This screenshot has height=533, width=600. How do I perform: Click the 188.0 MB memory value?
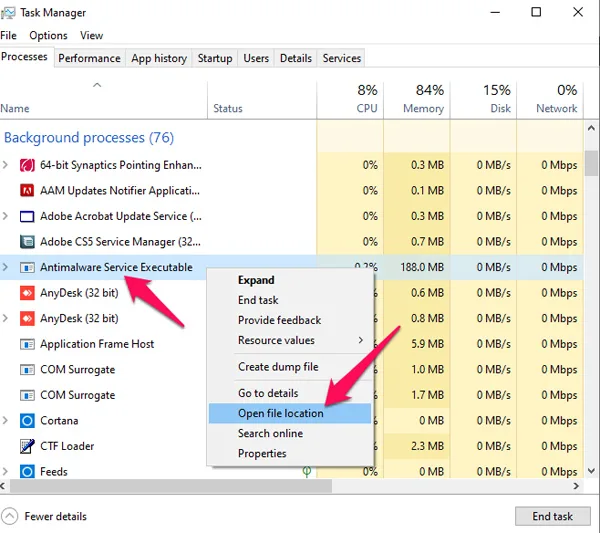(422, 267)
